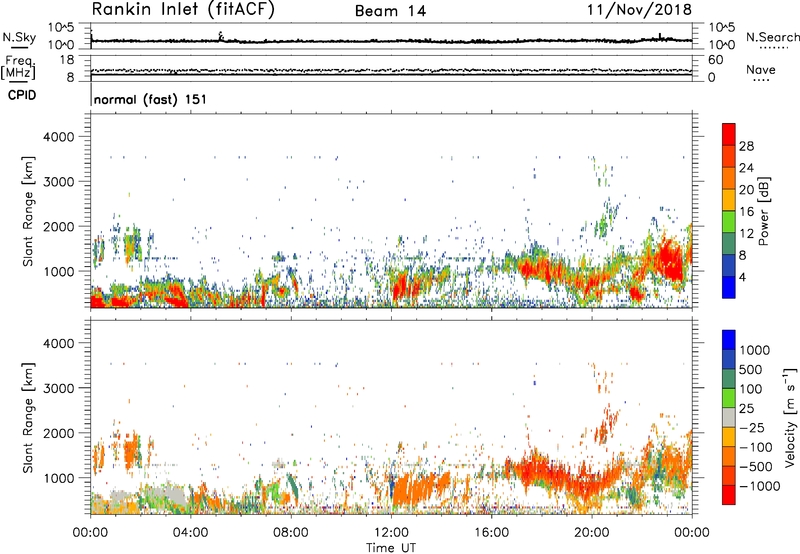Click the '4' value on power colorbar
The width and height of the screenshot is (800, 554).
point(742,277)
